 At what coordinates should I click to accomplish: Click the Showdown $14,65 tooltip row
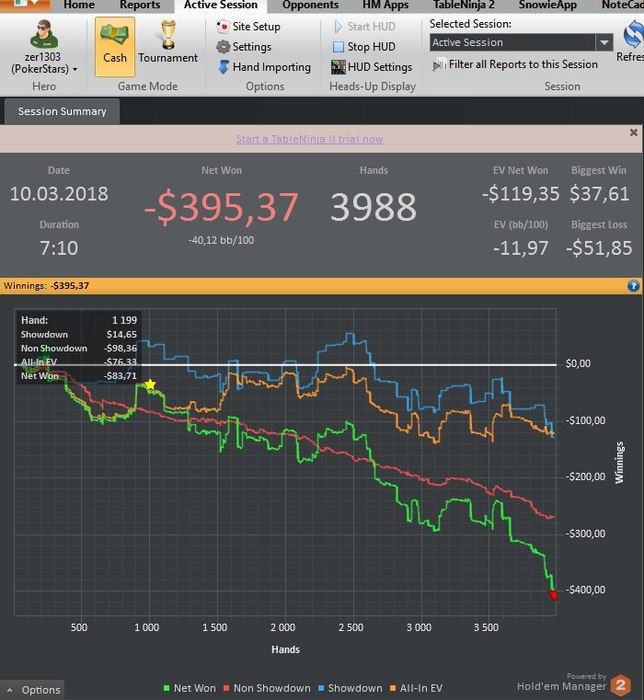pyautogui.click(x=79, y=334)
